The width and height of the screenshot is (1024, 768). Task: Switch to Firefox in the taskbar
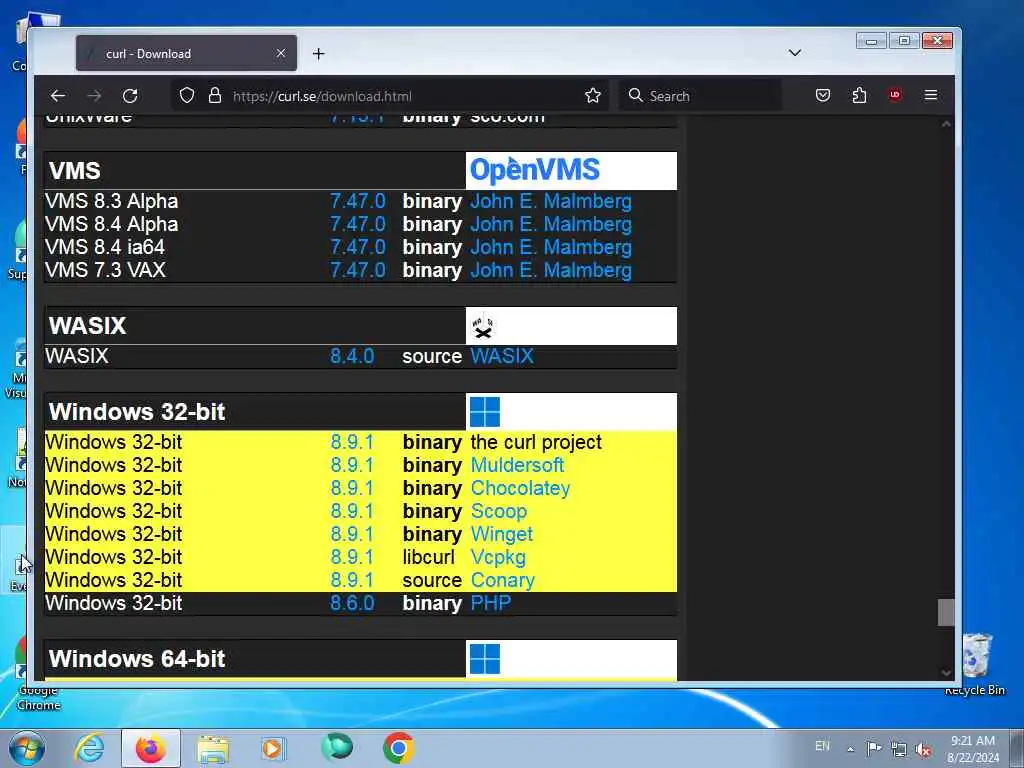point(151,748)
